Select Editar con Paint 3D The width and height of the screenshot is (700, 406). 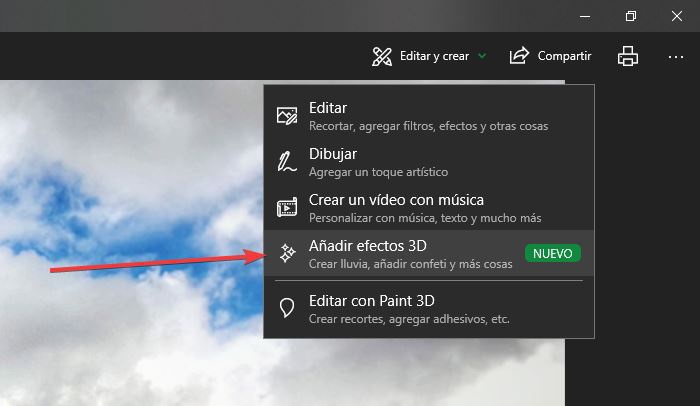coord(429,309)
